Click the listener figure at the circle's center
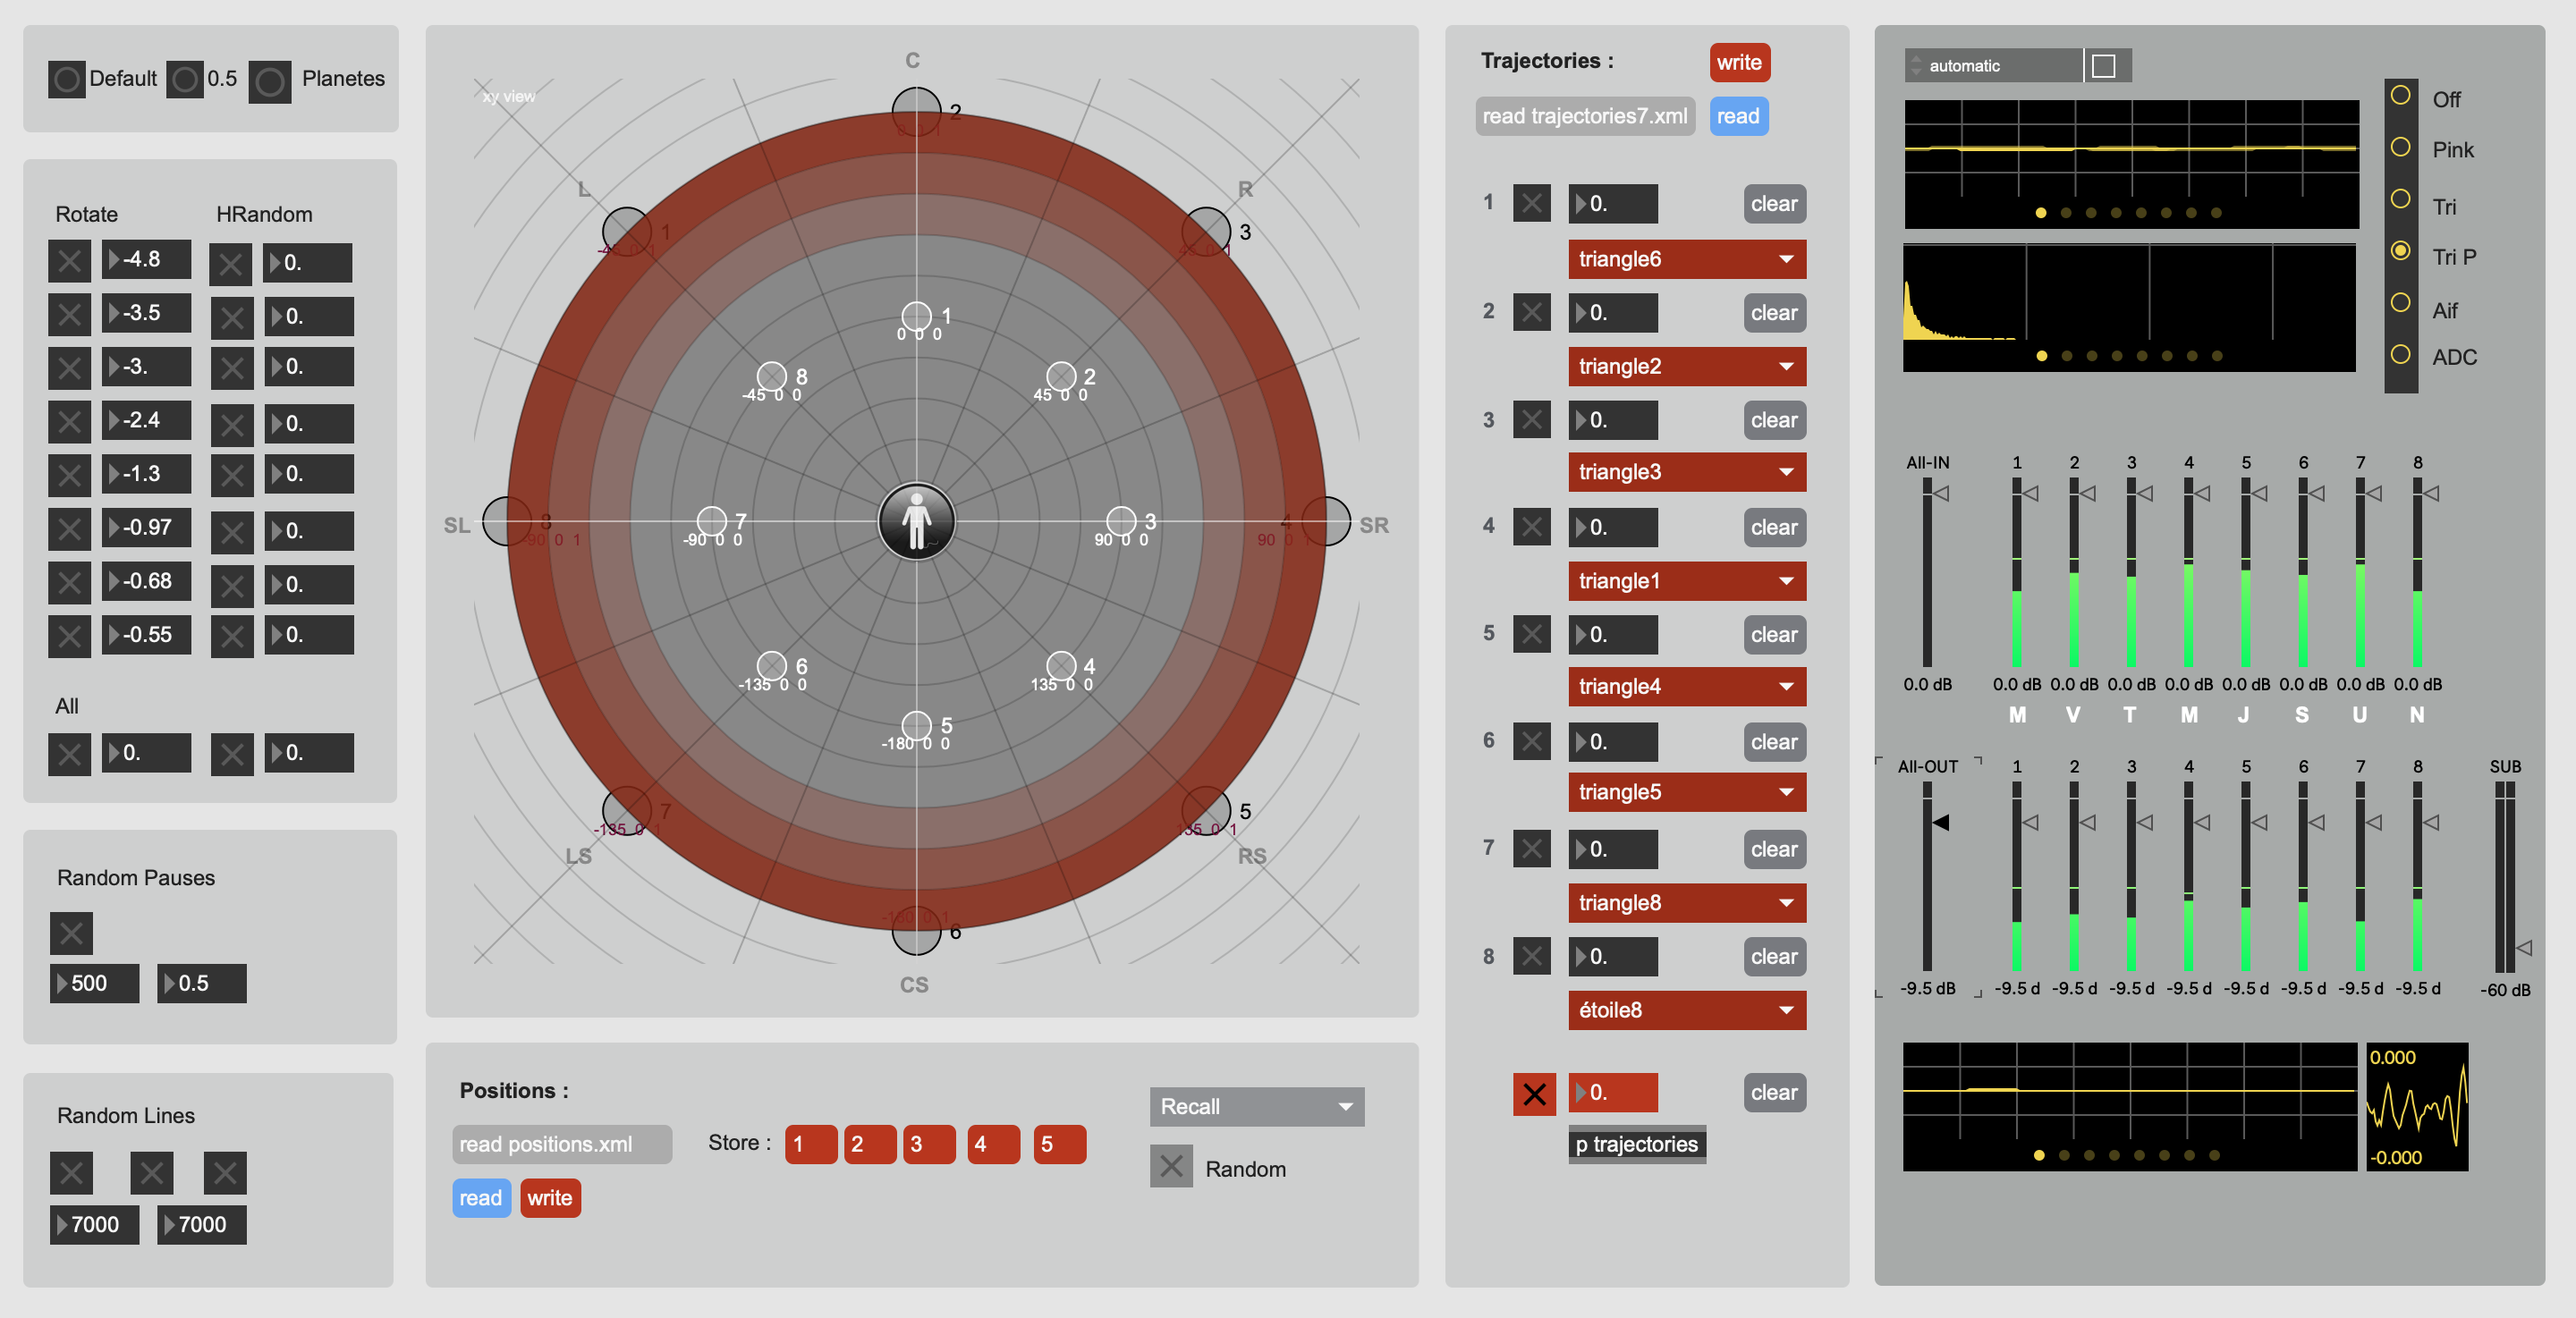This screenshot has width=2576, height=1318. coord(916,521)
